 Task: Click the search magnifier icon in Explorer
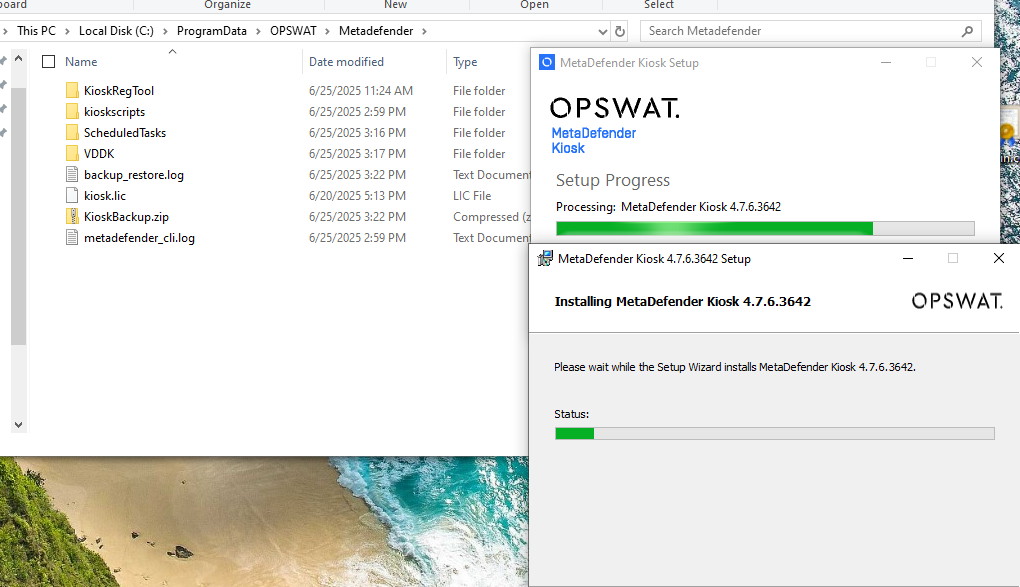point(967,31)
